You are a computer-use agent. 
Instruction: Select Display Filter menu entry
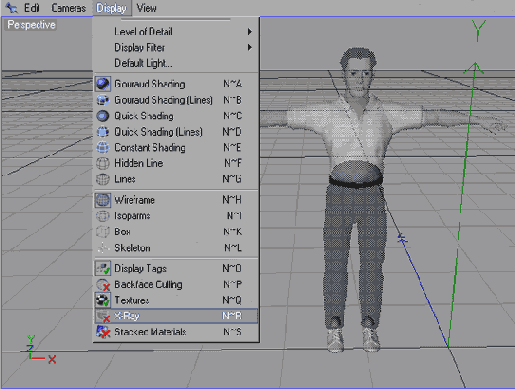coord(139,47)
